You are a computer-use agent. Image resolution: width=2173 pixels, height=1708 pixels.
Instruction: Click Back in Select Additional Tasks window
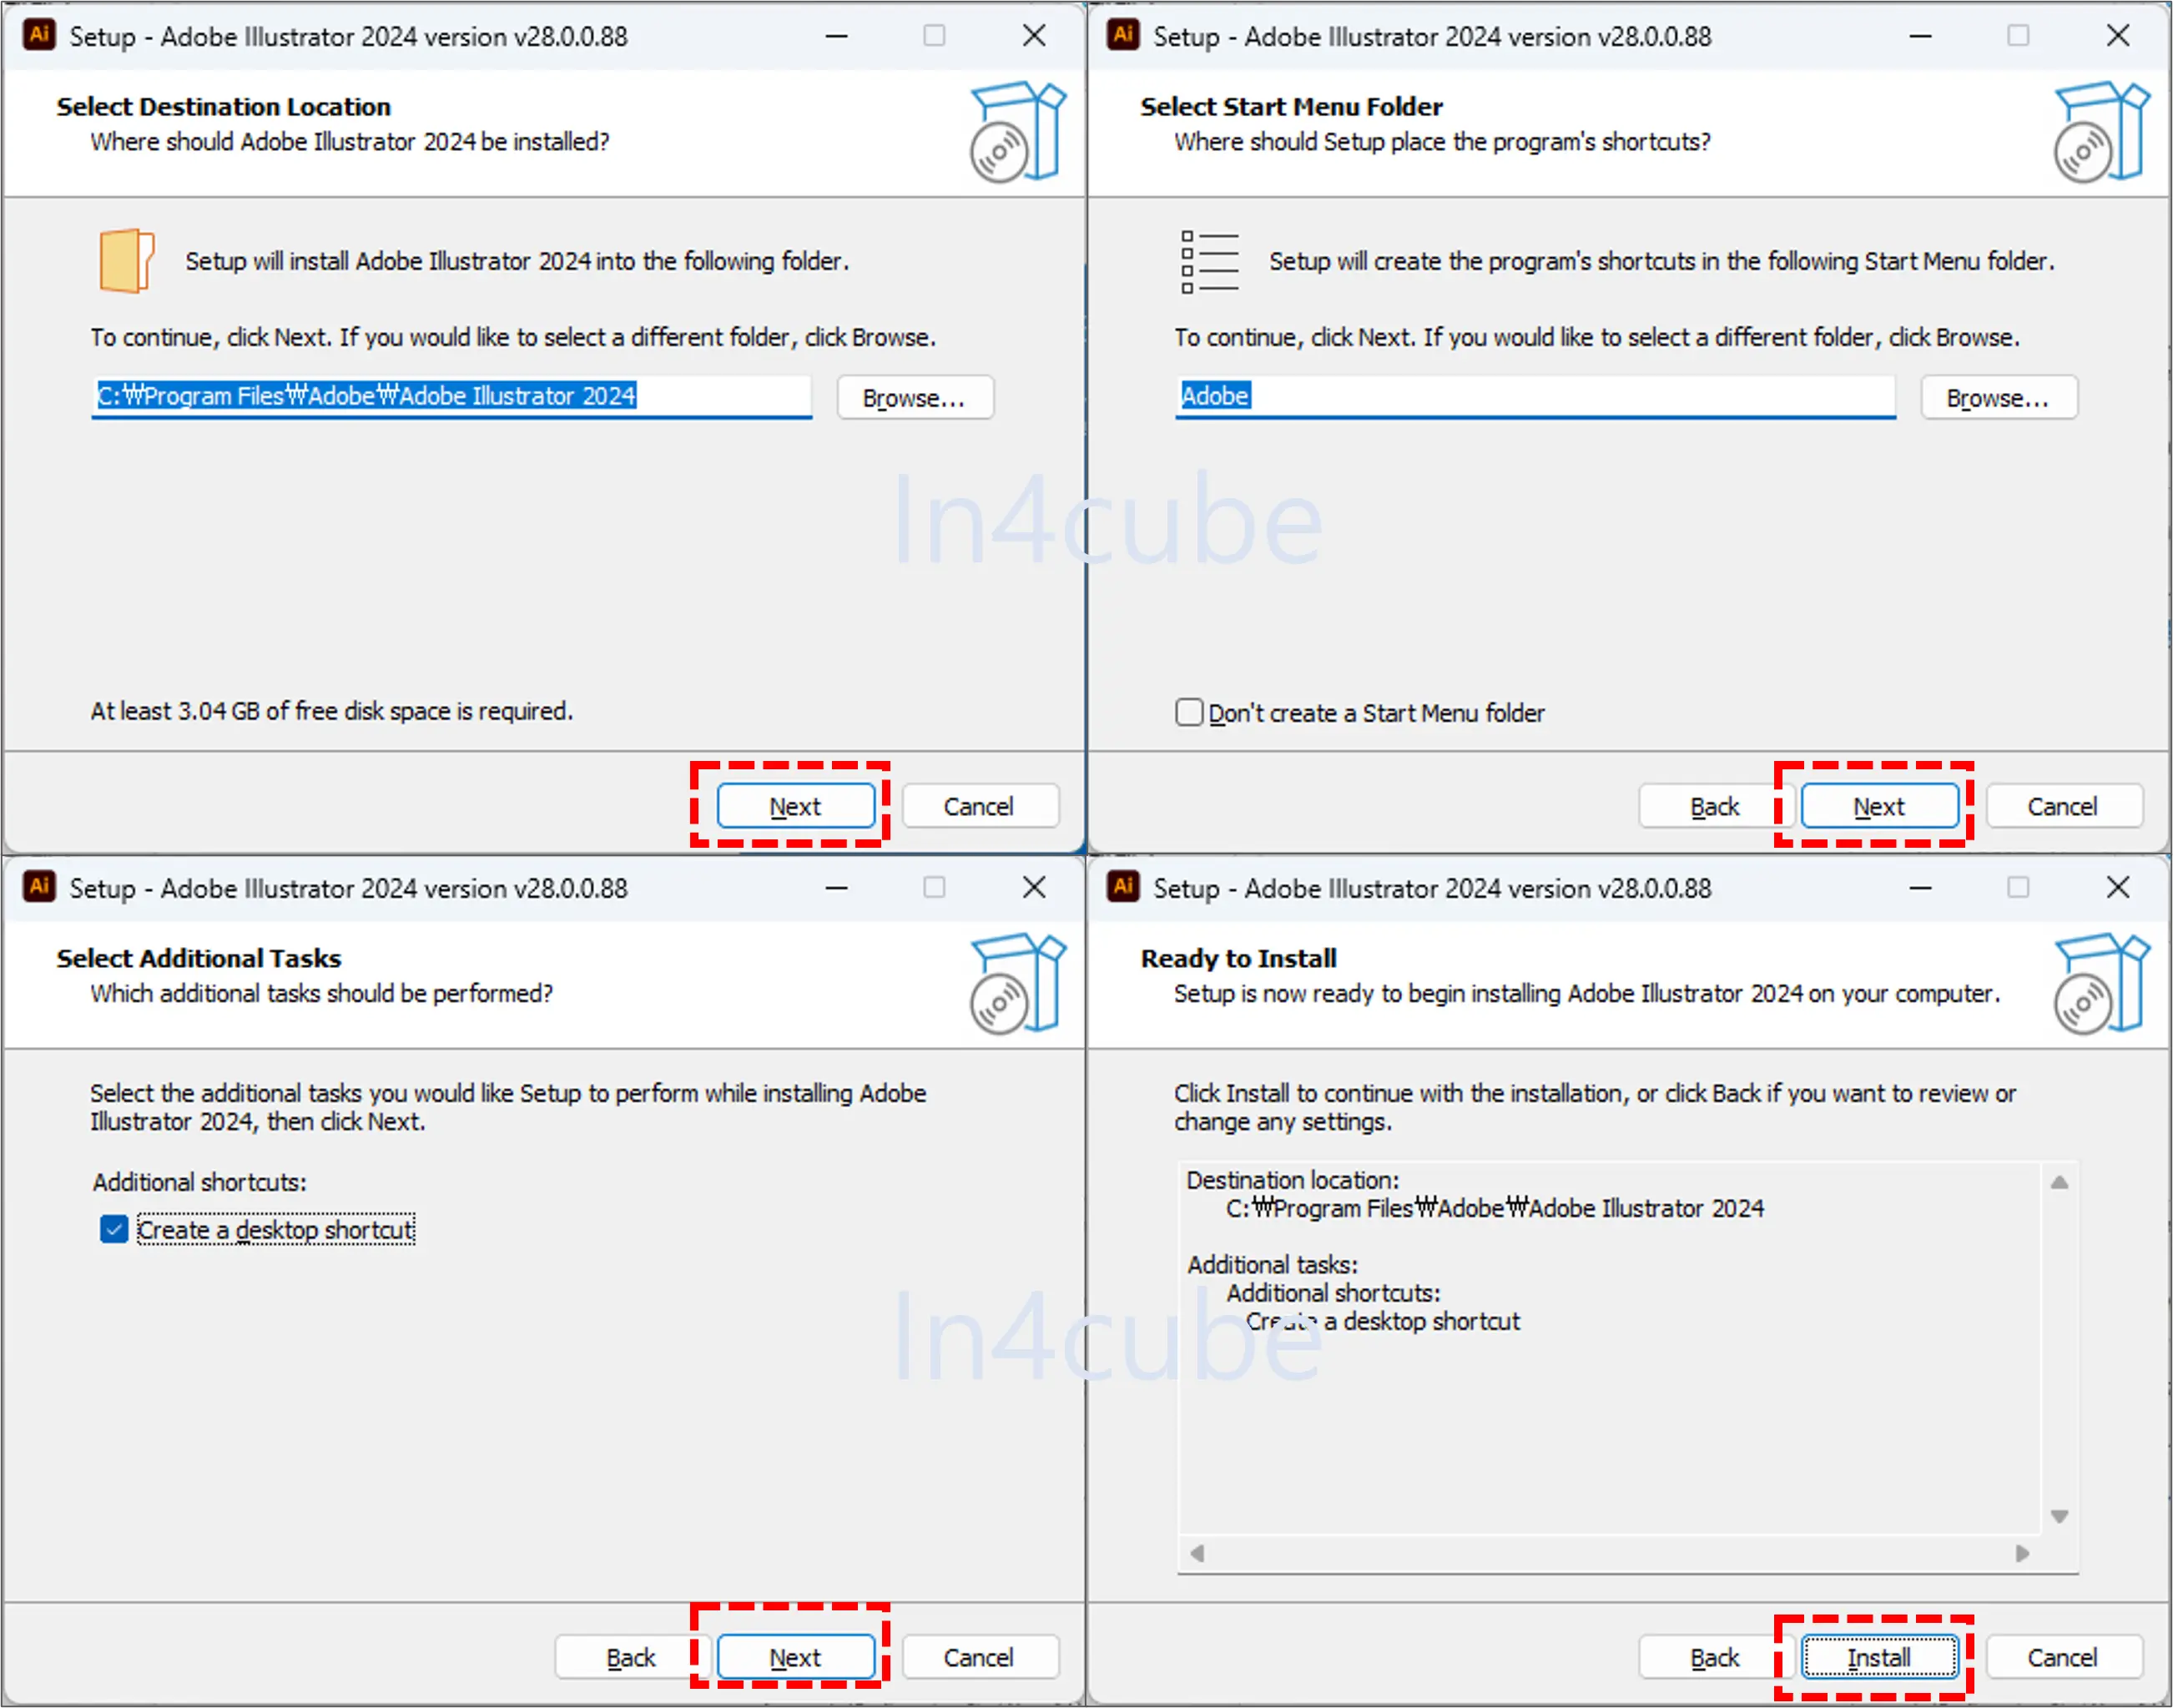[x=631, y=1657]
